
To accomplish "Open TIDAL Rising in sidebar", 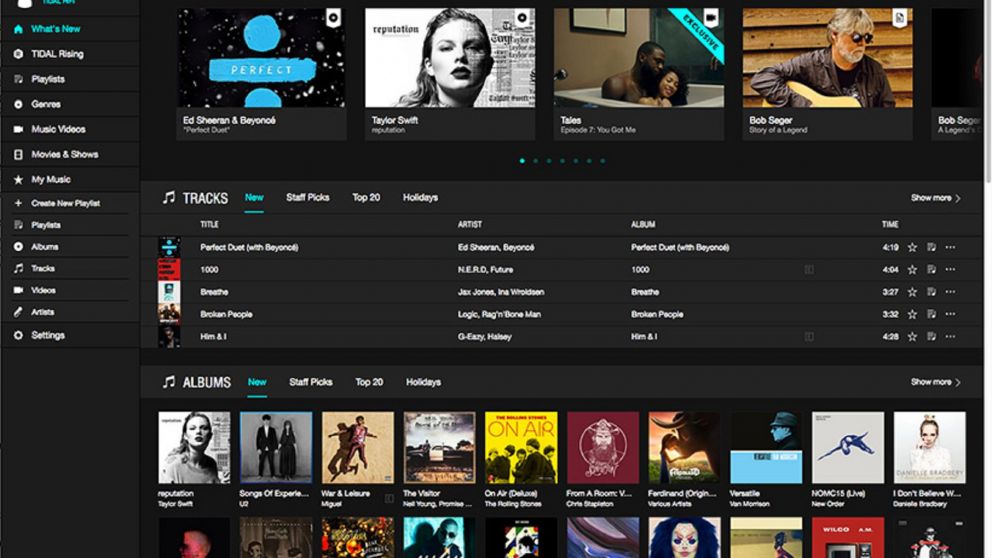I will coord(57,54).
